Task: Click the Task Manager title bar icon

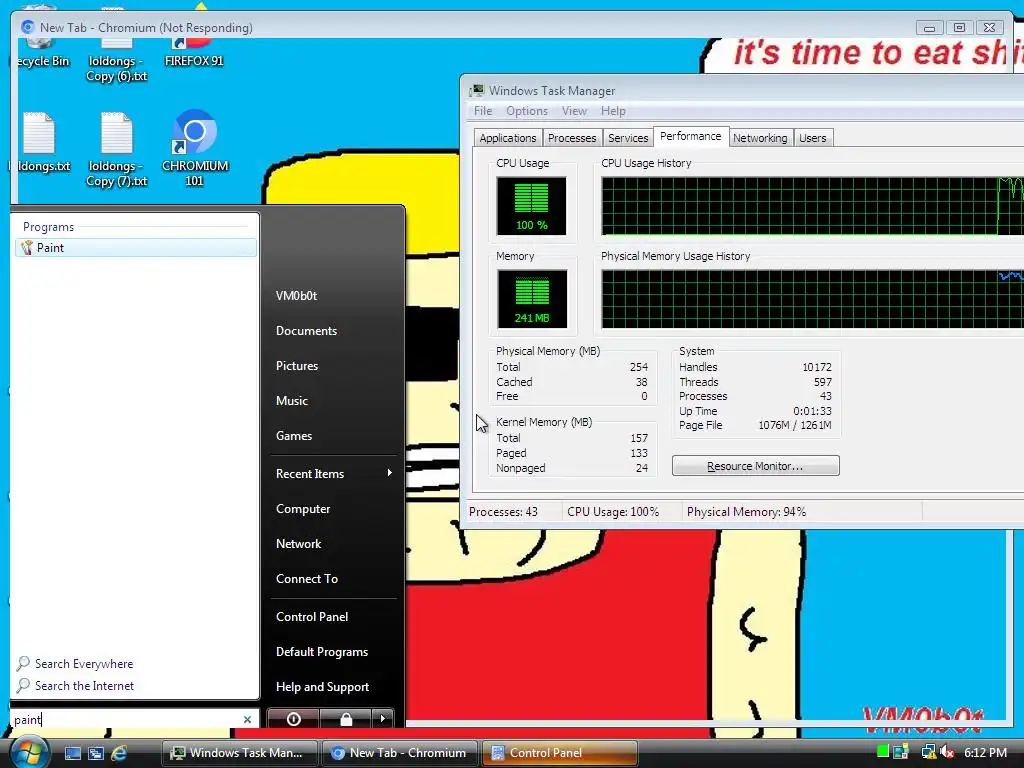Action: pos(477,90)
